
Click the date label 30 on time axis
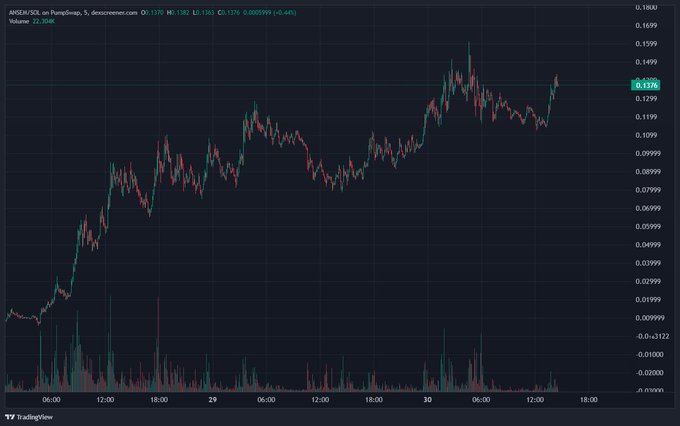pos(428,400)
